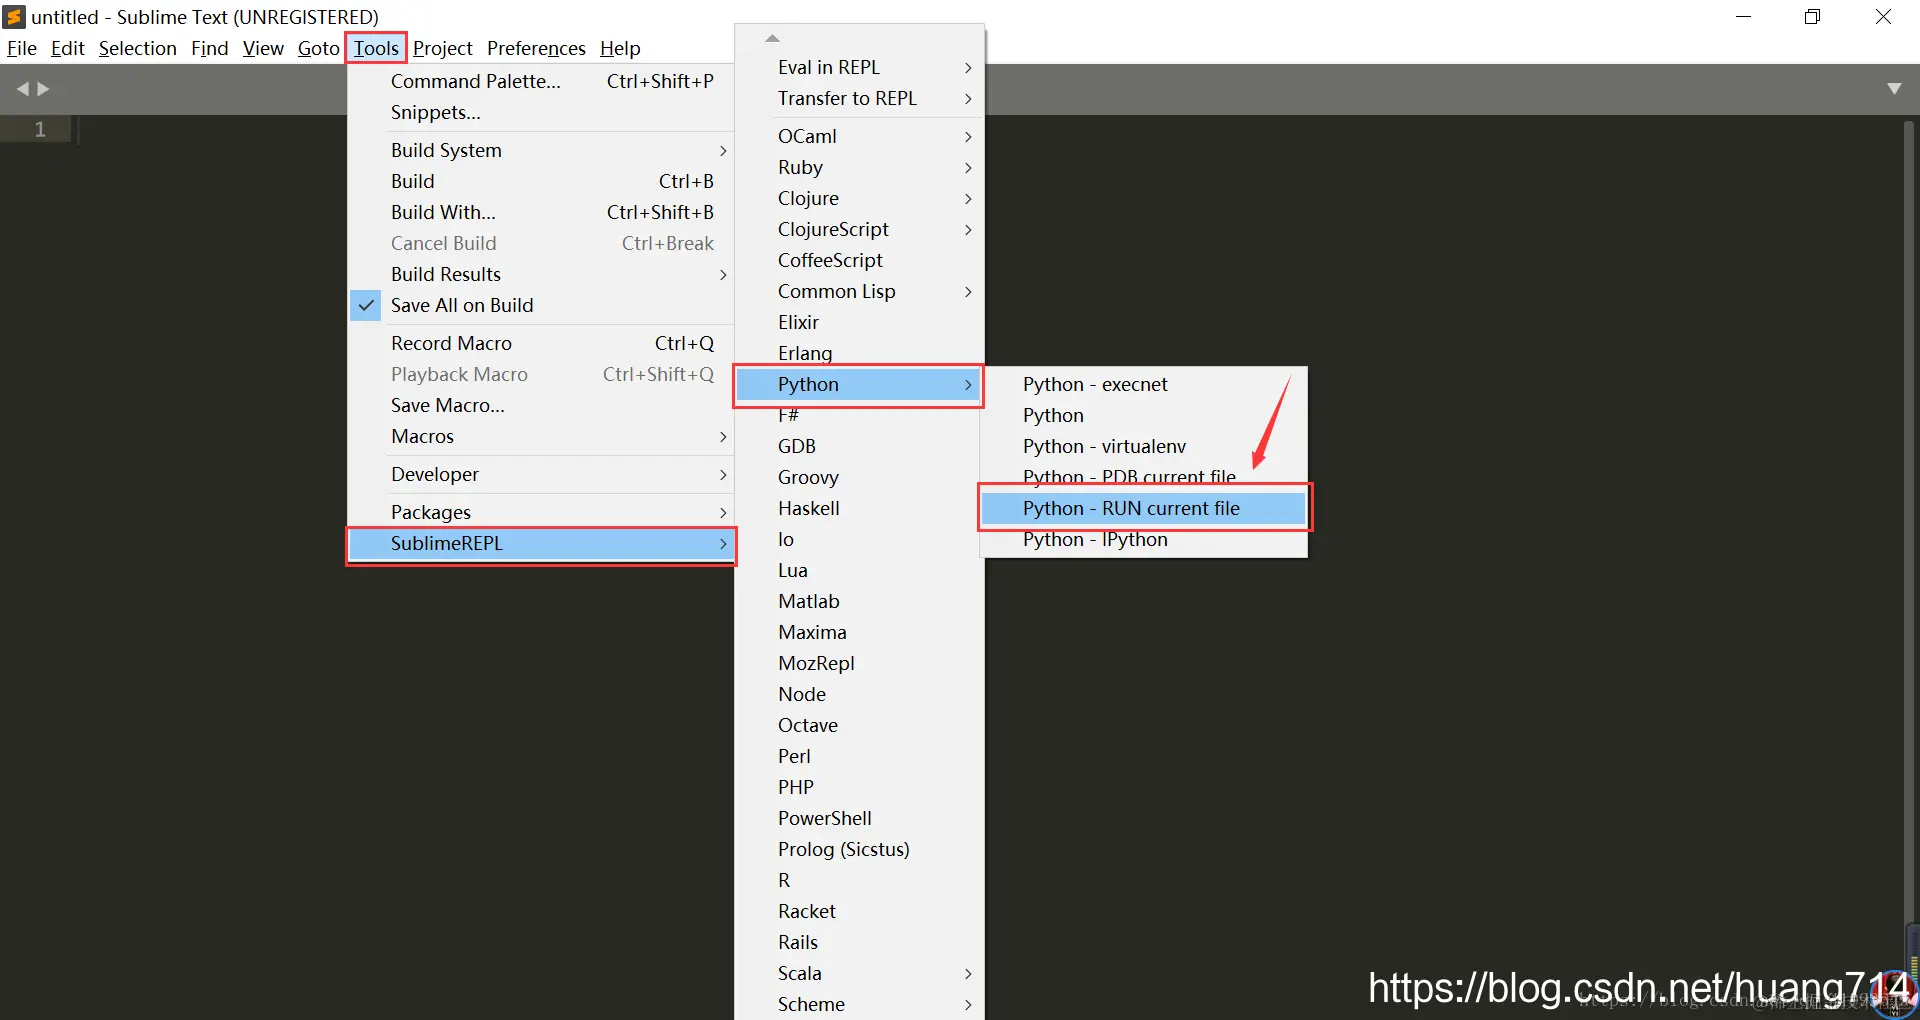The image size is (1920, 1020).
Task: Choose Save Macro entry
Action: (x=541, y=405)
